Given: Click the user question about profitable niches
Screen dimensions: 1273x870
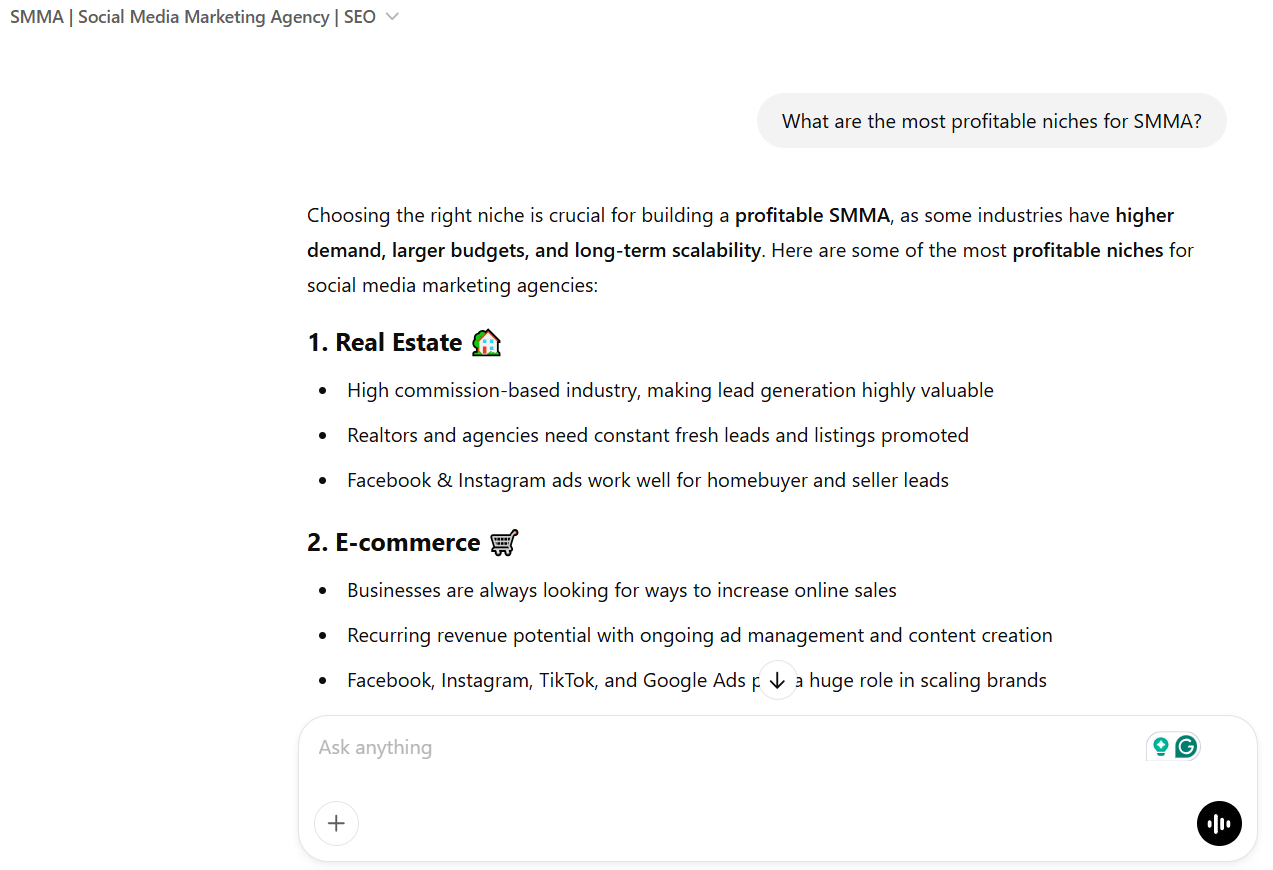Looking at the screenshot, I should [x=991, y=121].
